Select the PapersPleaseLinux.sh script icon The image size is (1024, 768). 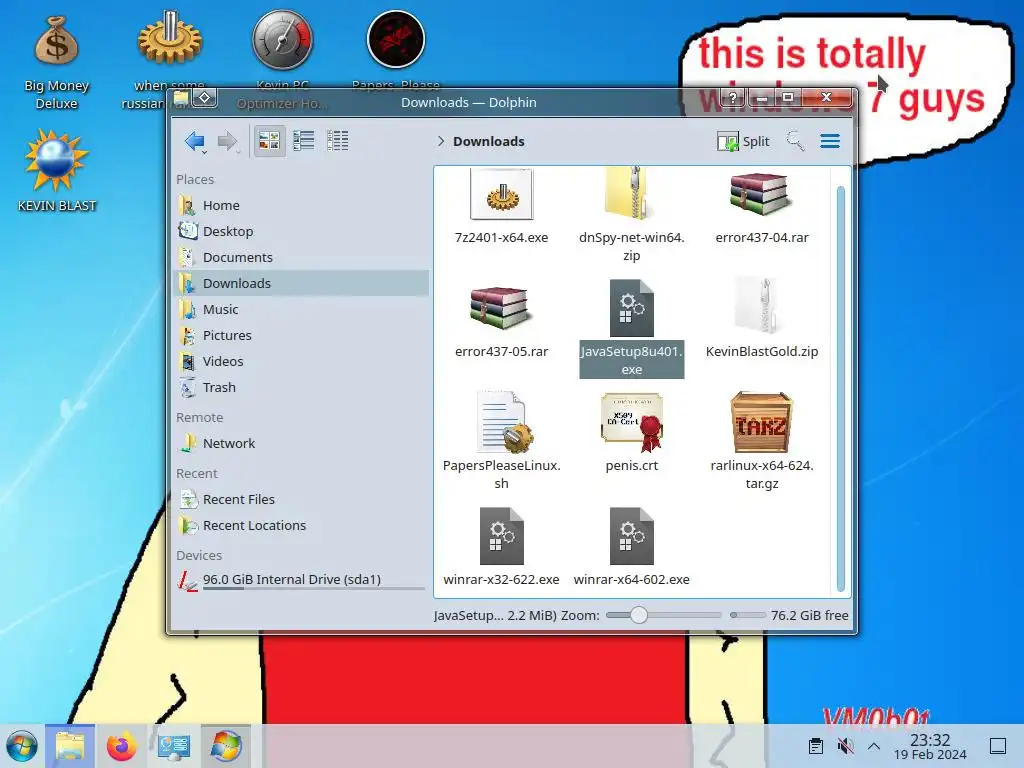503,423
